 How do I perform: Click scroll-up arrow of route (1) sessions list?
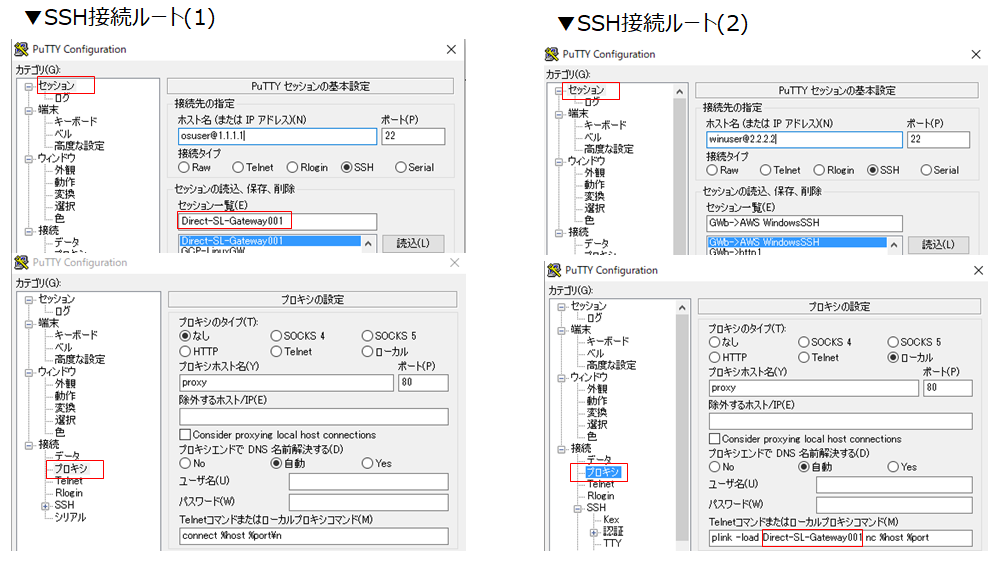pyautogui.click(x=368, y=244)
